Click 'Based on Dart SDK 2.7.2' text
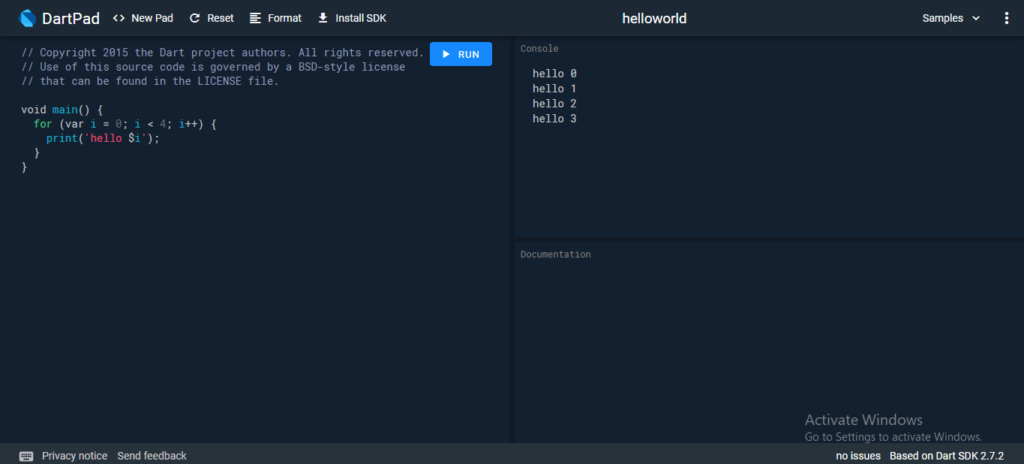This screenshot has width=1024, height=464. coord(946,456)
